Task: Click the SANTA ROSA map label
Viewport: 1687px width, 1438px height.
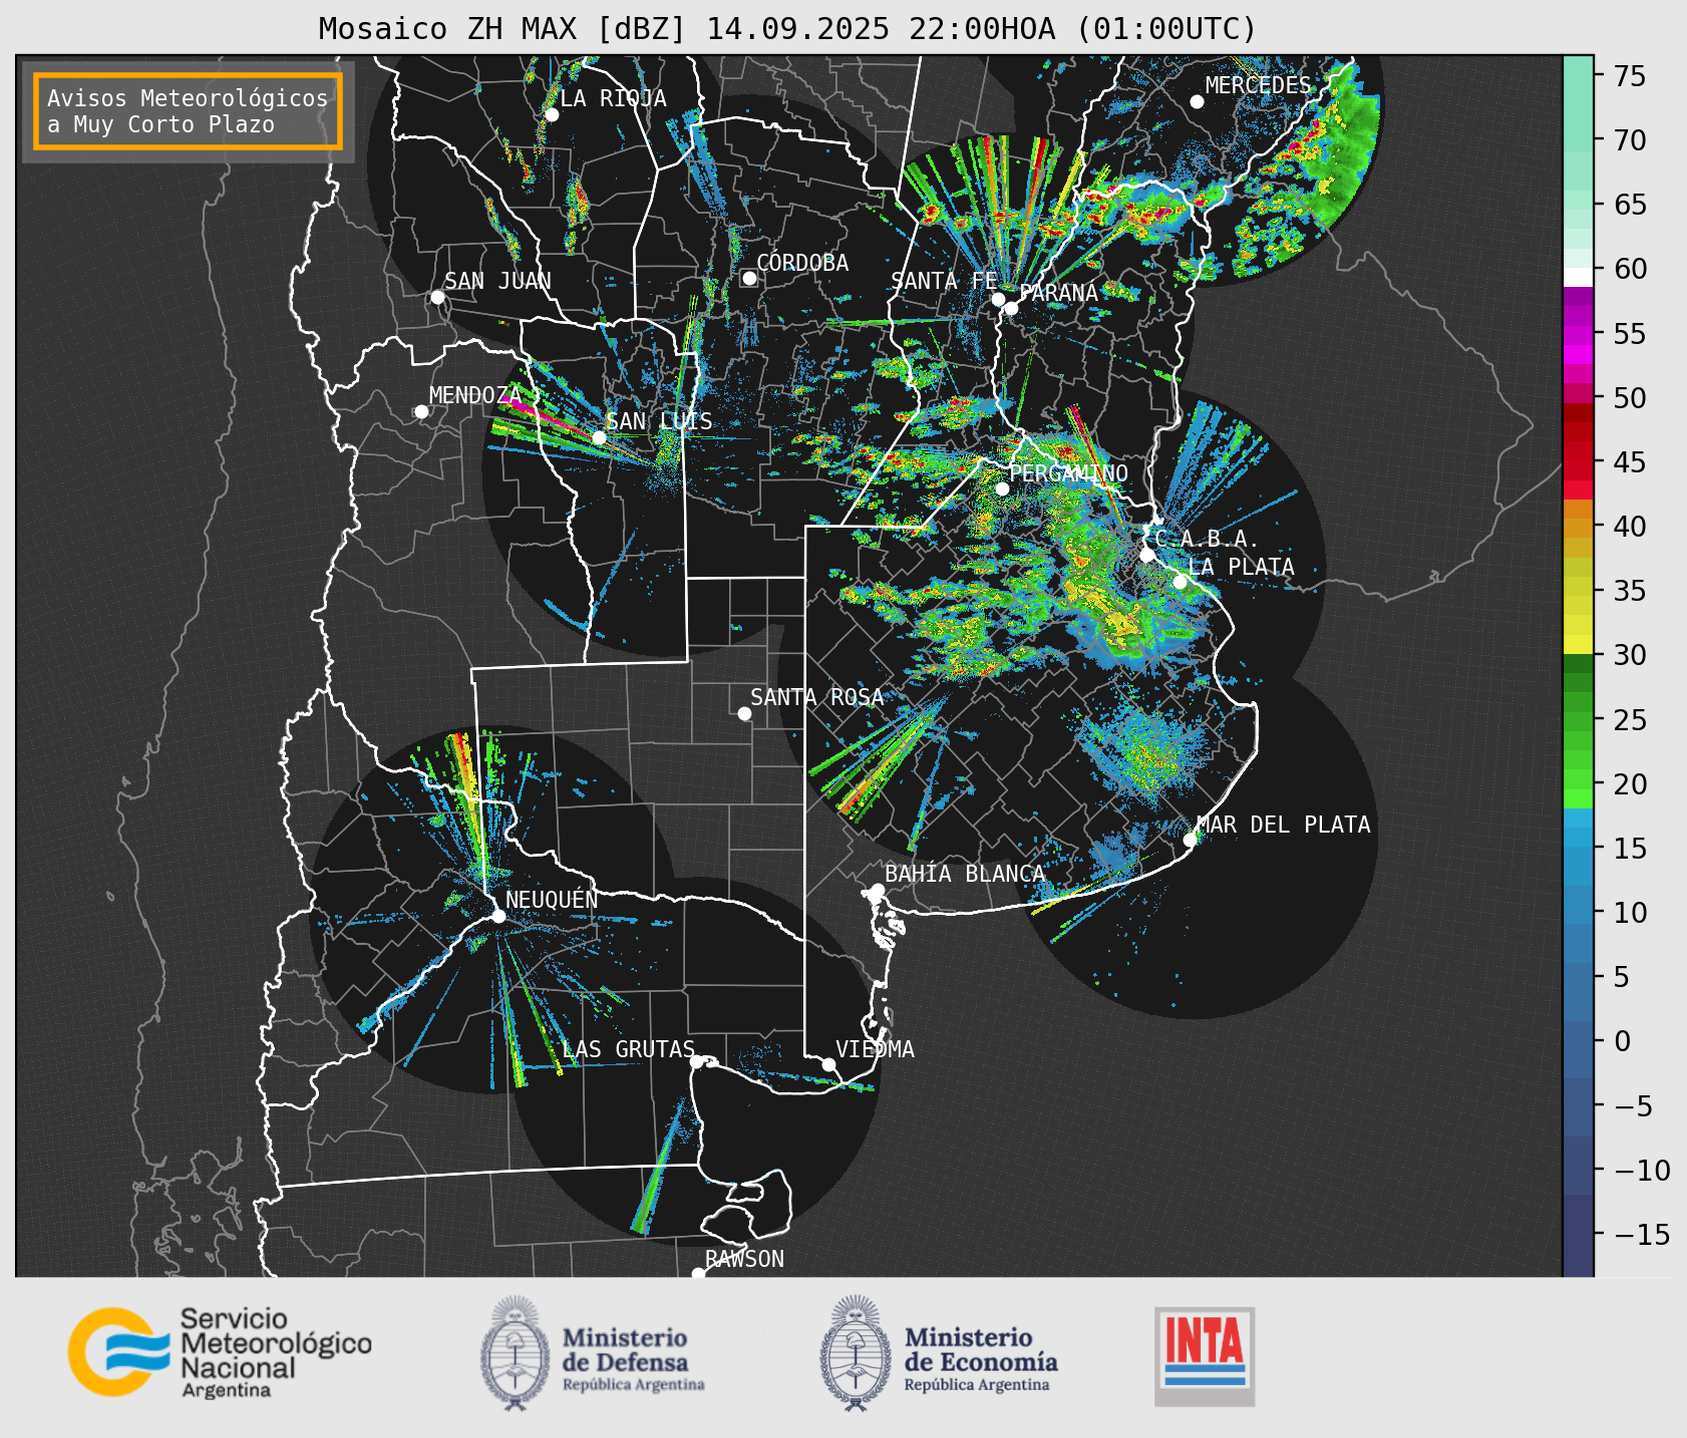Action: pos(817,697)
